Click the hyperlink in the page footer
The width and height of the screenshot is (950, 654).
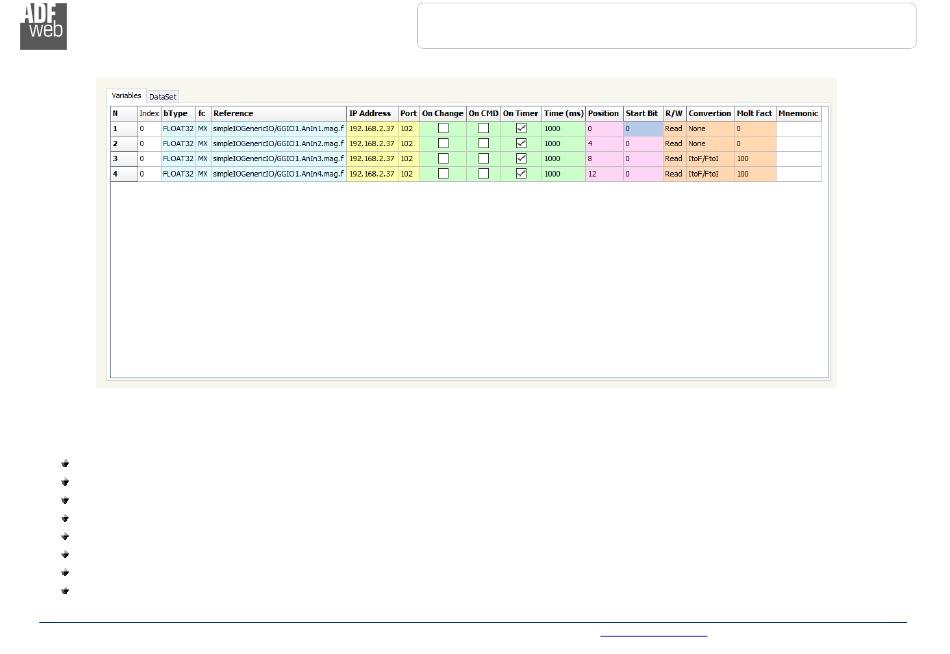coord(653,634)
